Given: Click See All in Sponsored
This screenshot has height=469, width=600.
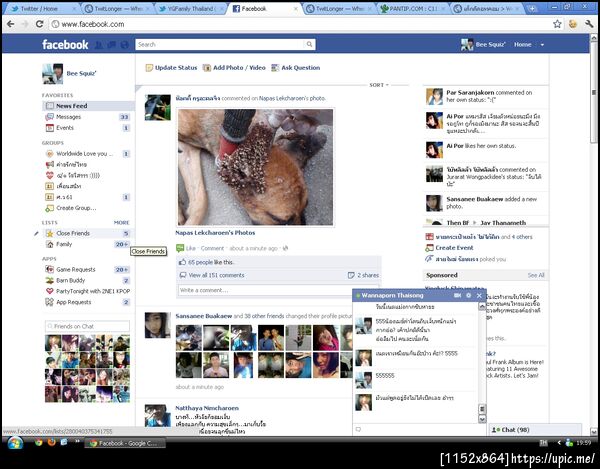Looking at the screenshot, I should coord(536,275).
